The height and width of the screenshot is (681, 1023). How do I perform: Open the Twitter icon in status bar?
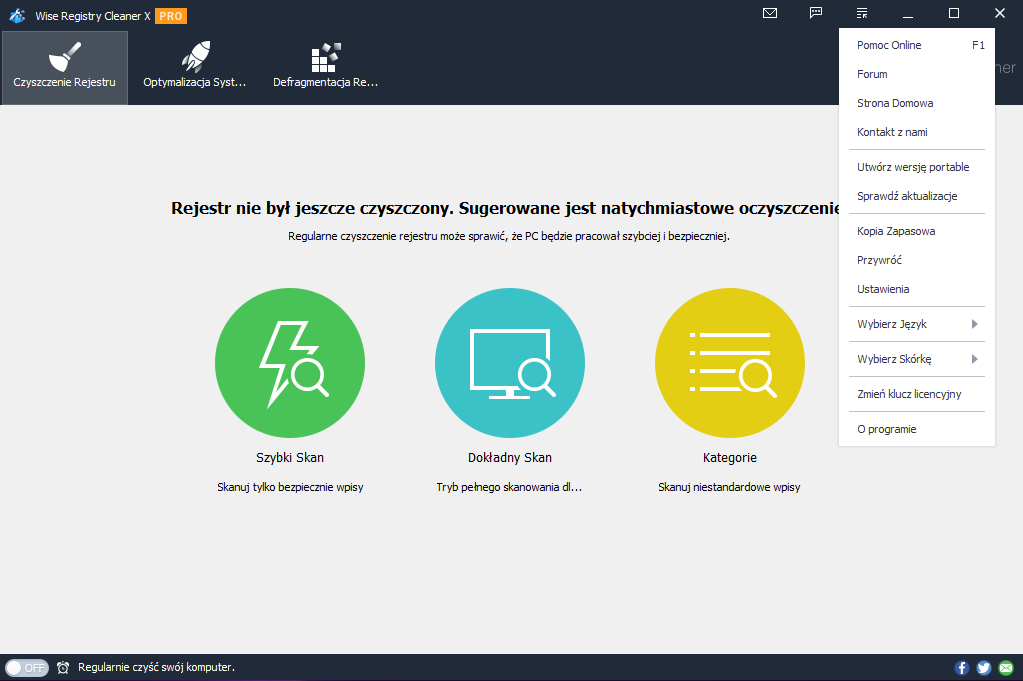coord(984,667)
